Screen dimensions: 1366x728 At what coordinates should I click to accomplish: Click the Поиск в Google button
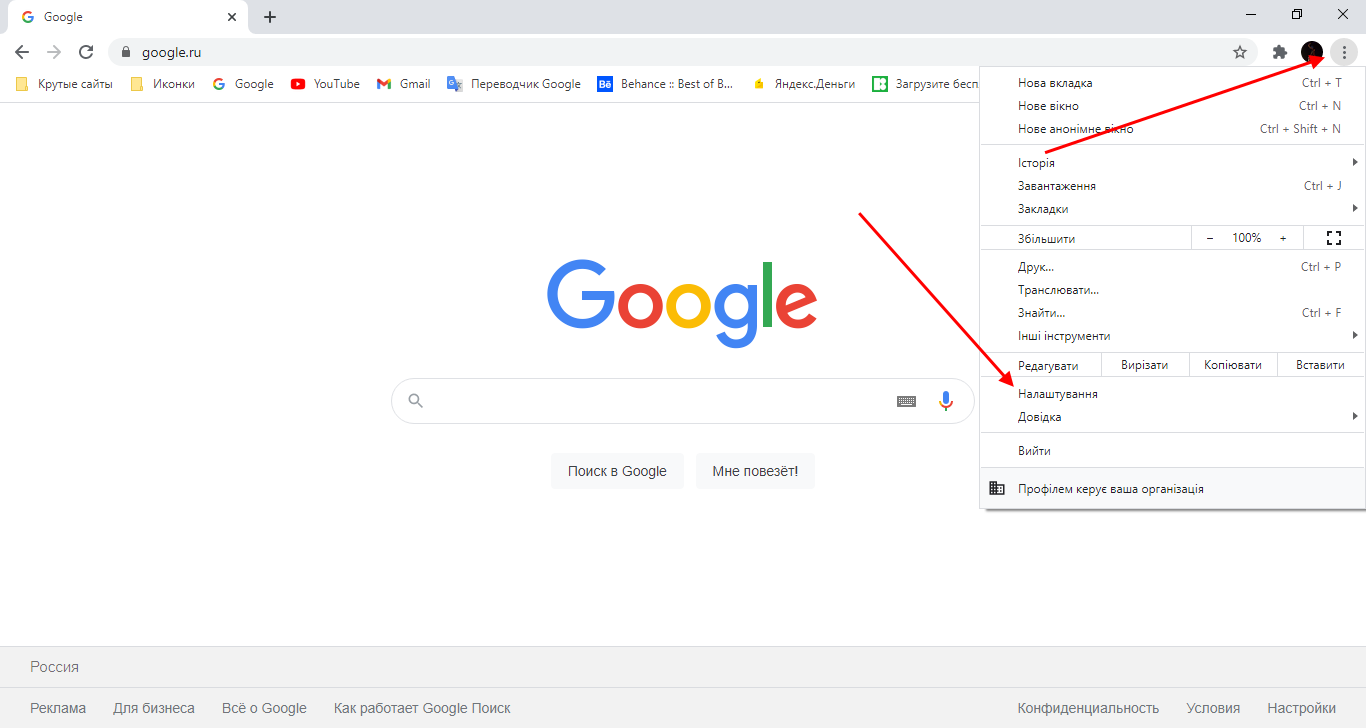617,471
